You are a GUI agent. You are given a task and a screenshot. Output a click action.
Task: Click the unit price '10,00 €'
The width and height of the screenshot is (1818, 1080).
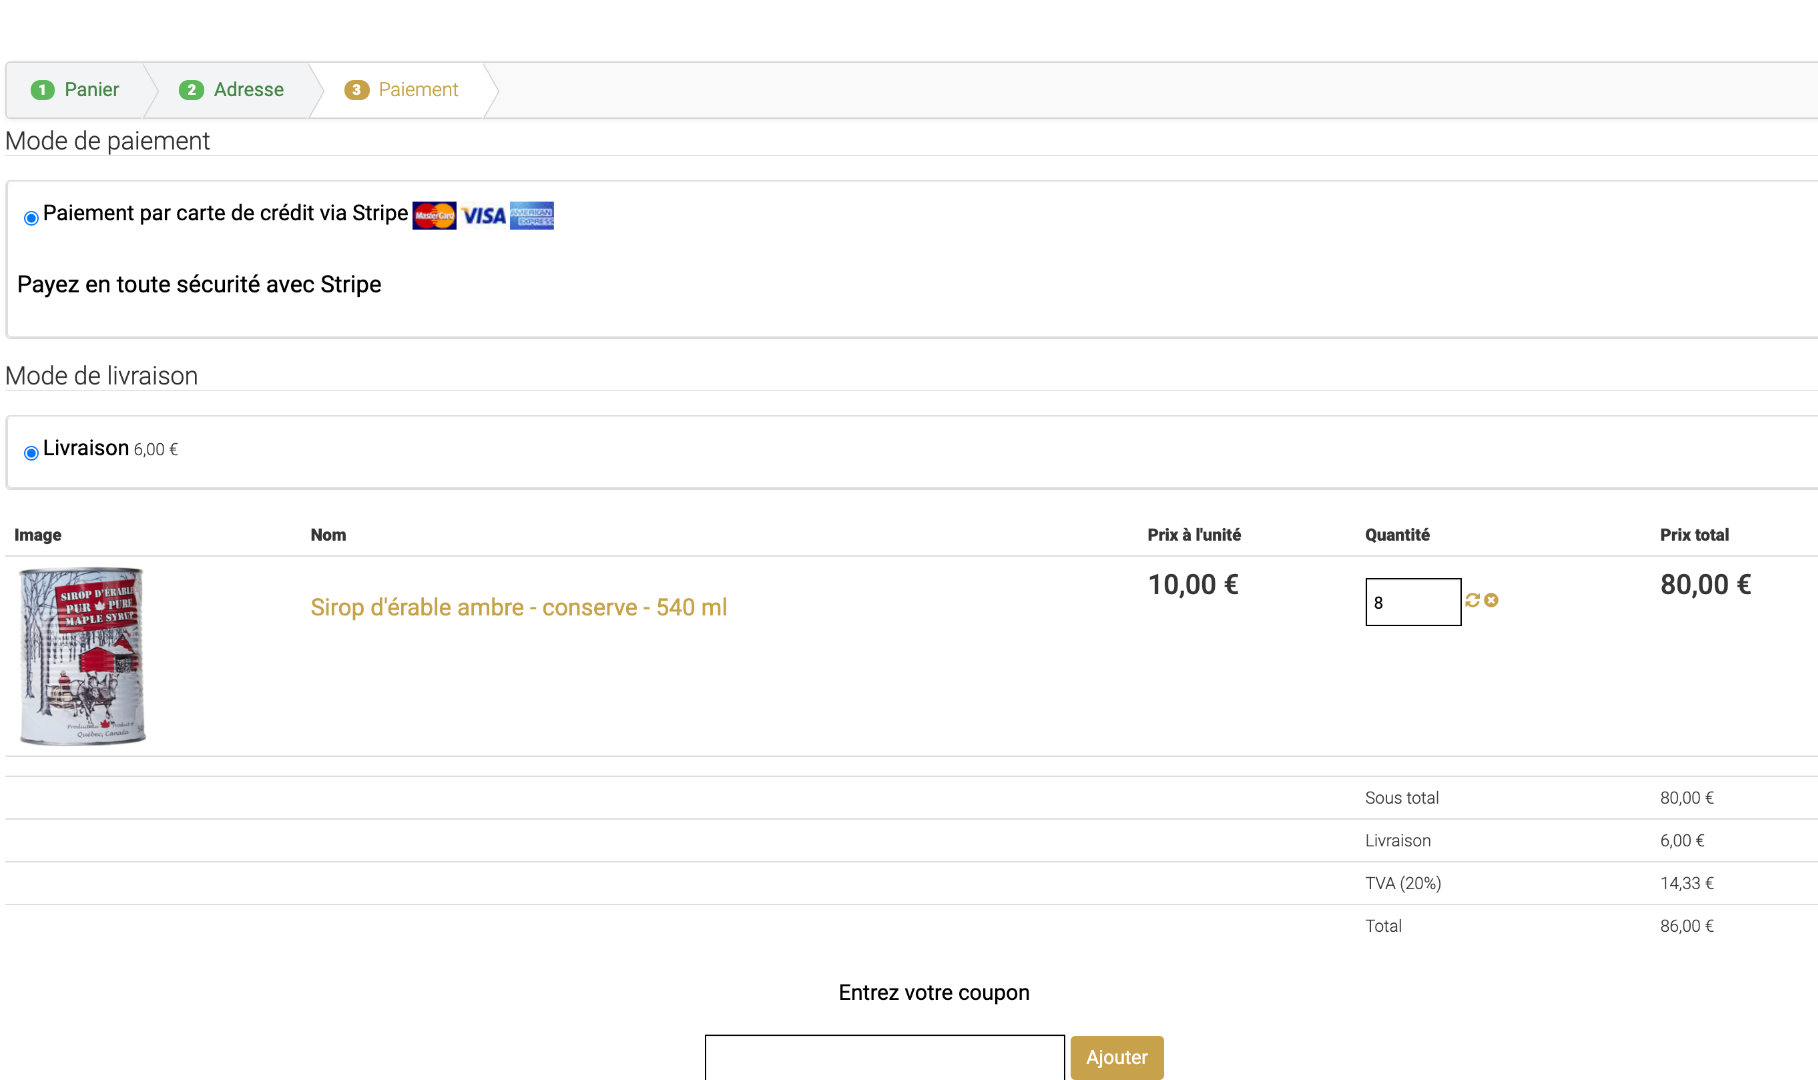pyautogui.click(x=1193, y=585)
